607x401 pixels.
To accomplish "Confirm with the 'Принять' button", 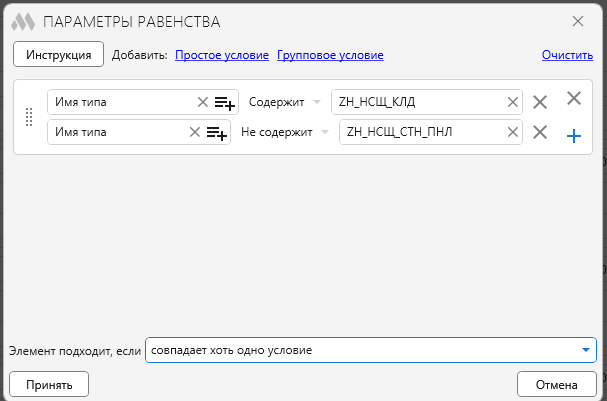I will (49, 384).
